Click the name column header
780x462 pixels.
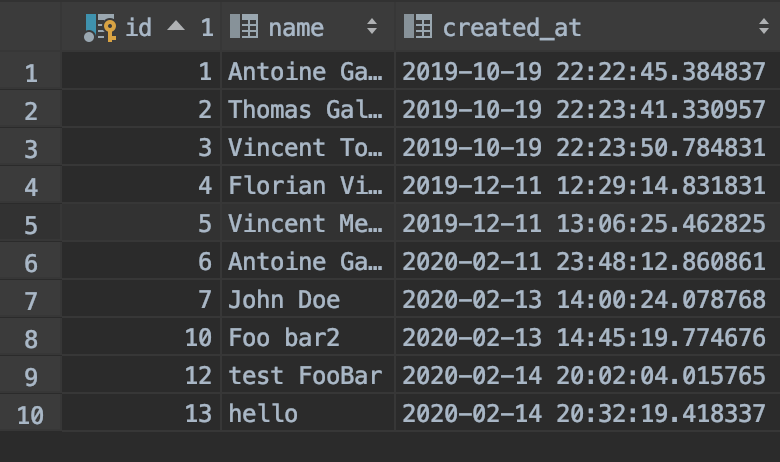[x=296, y=27]
